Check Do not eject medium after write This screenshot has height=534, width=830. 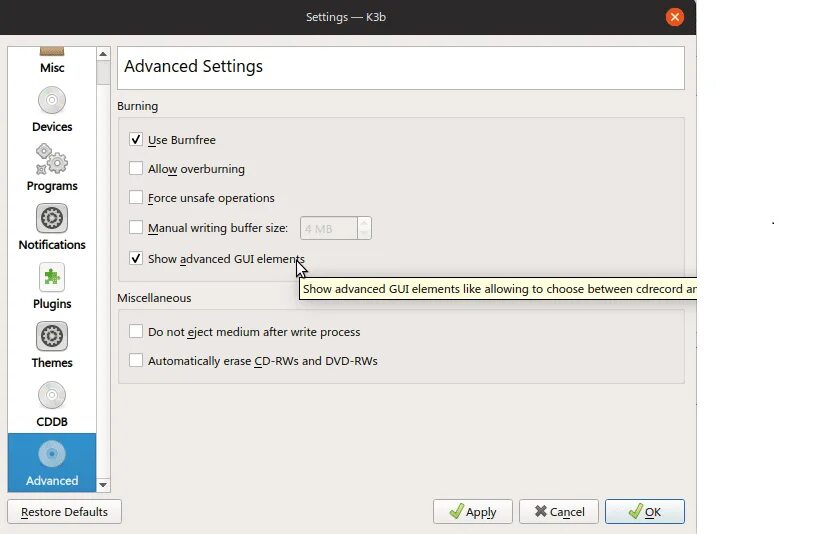tap(136, 332)
